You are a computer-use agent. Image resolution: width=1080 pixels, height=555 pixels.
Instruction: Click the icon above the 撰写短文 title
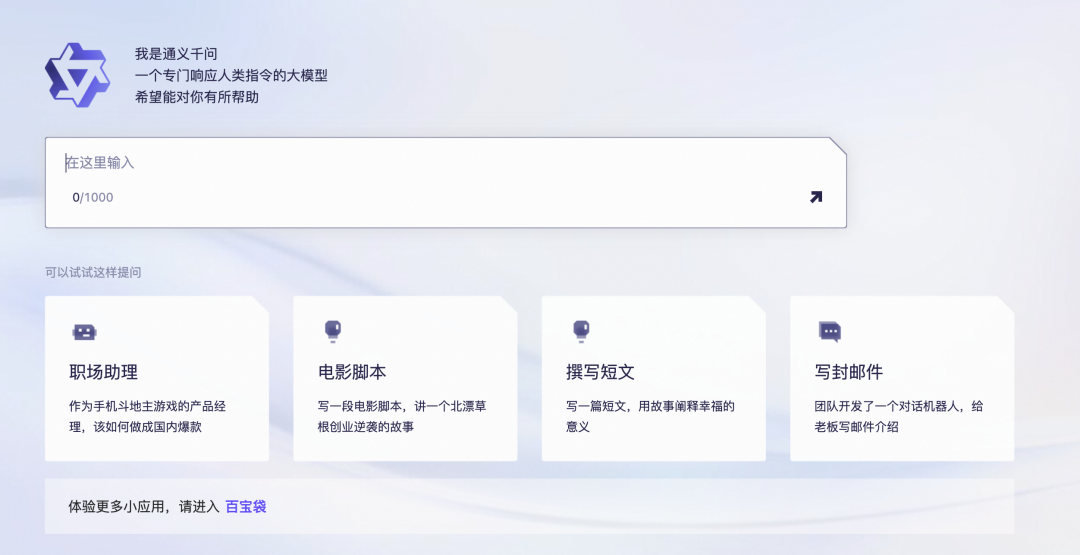[581, 331]
